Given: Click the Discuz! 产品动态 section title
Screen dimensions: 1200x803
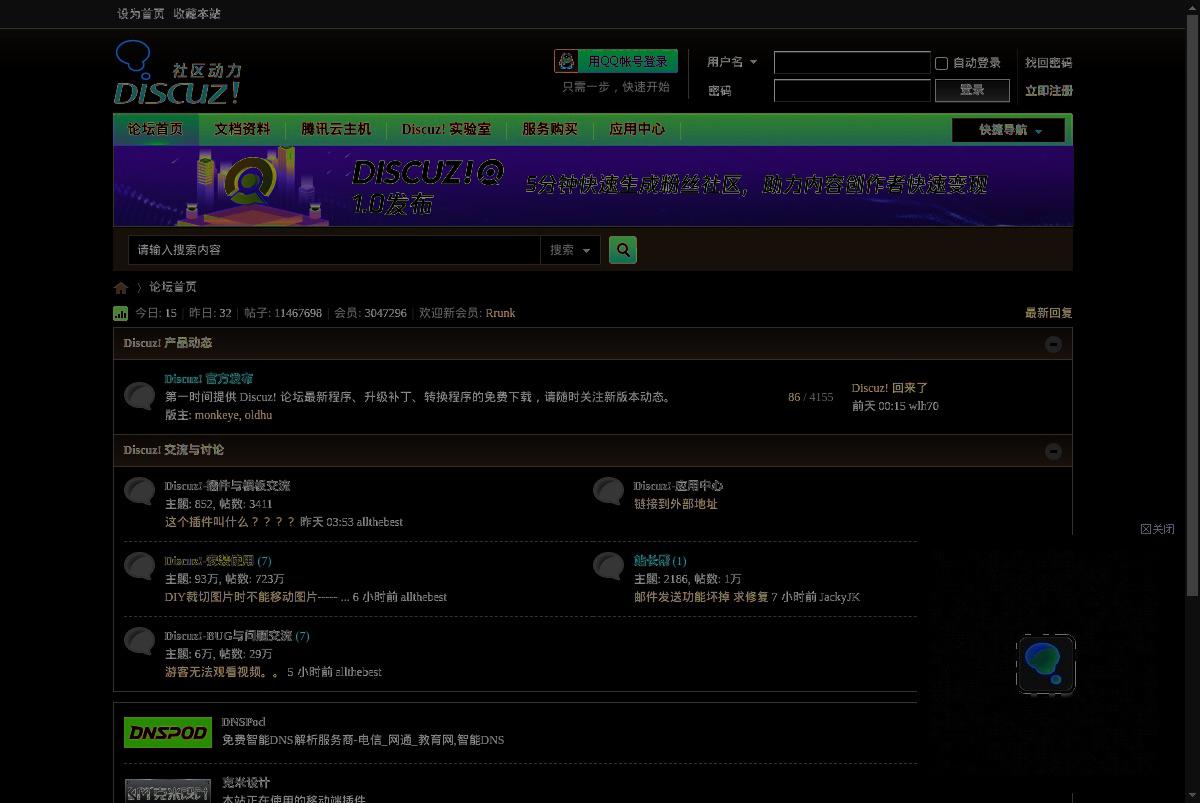Looking at the screenshot, I should click(x=168, y=343).
